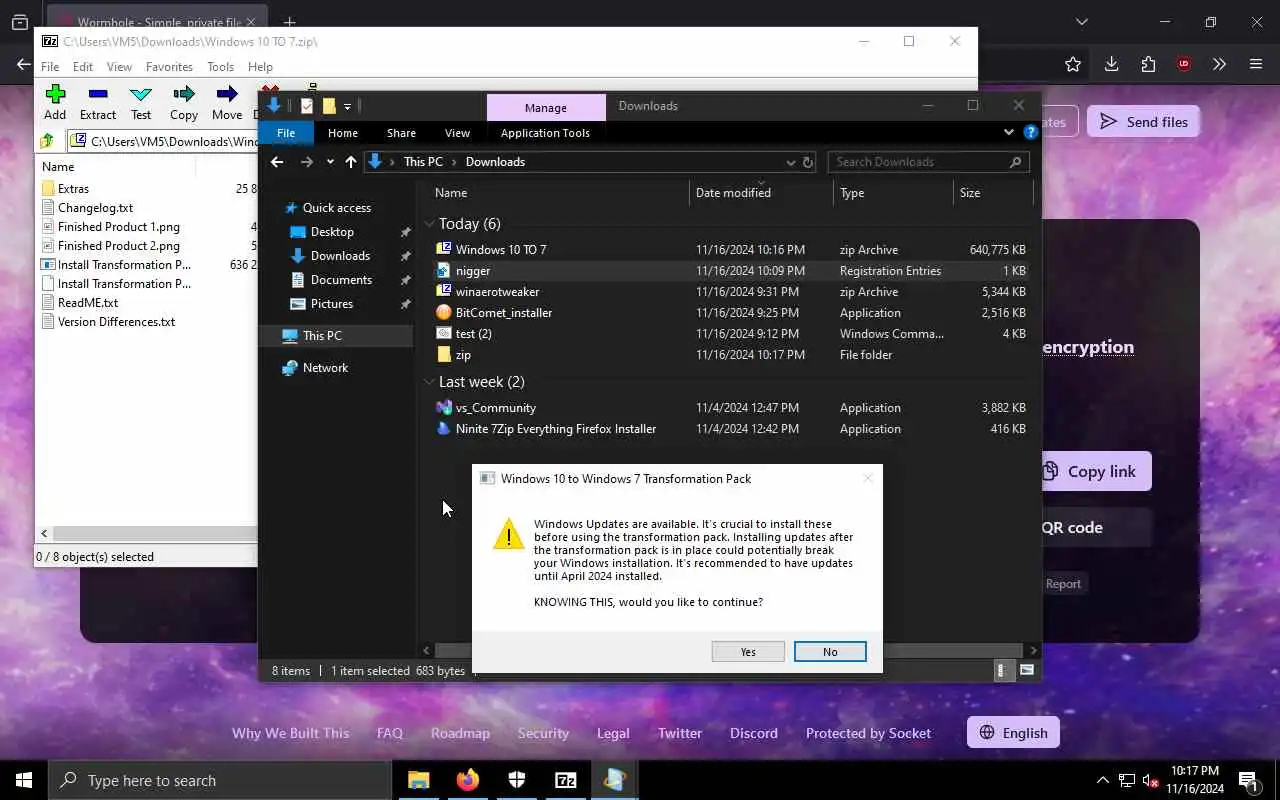This screenshot has height=800, width=1280.
Task: Click the Extract icon in 7-Zip
Action: click(x=98, y=102)
